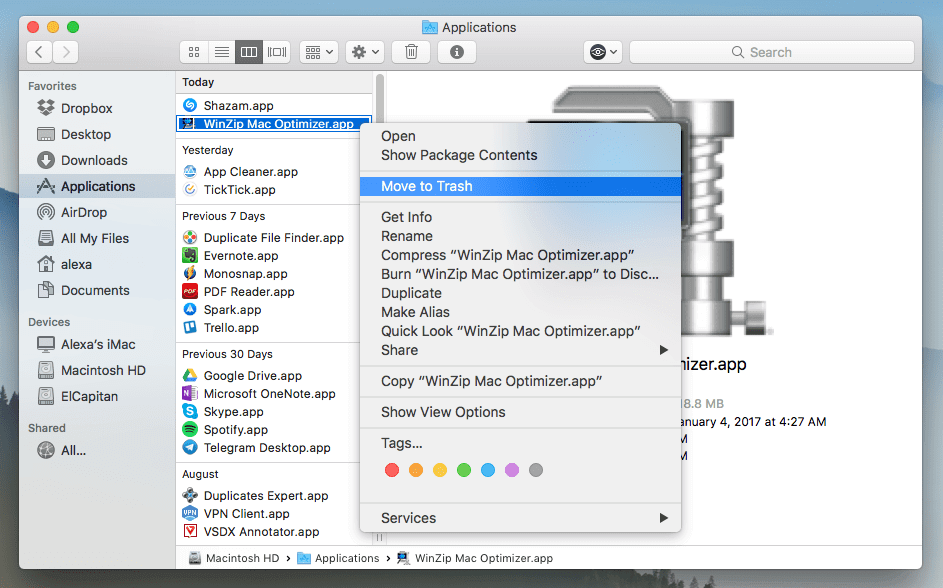The height and width of the screenshot is (588, 943).
Task: Open Dropbox in the sidebar
Action: point(86,108)
